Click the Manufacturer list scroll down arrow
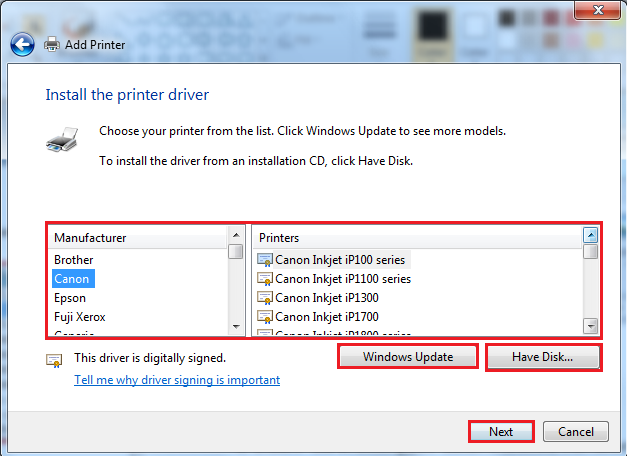 click(236, 327)
